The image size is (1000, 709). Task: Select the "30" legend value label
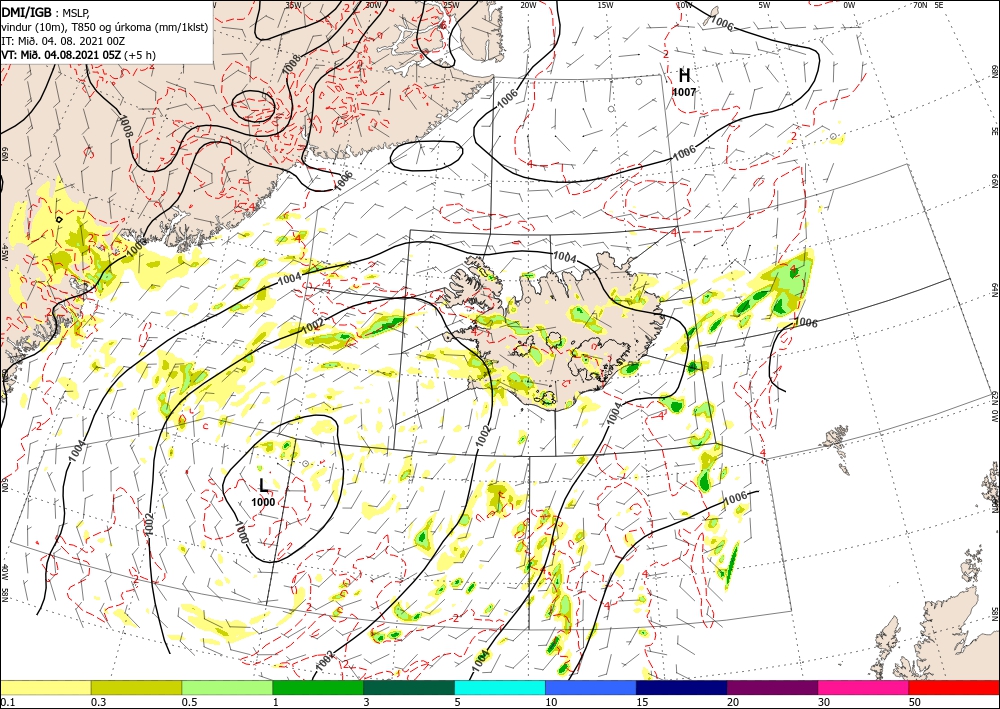(x=824, y=702)
